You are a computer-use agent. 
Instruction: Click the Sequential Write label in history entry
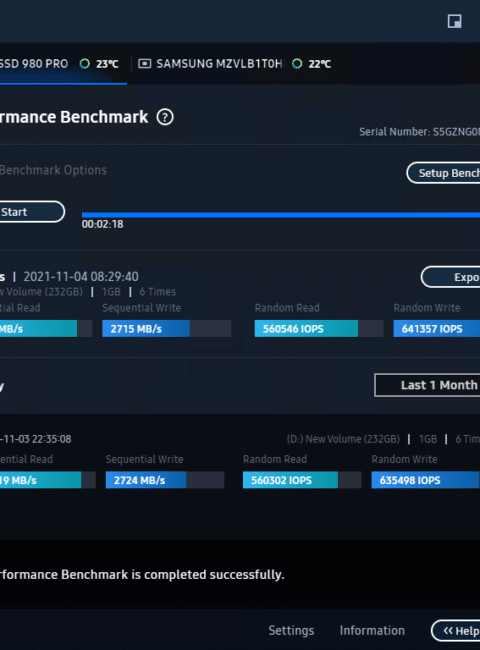(x=144, y=459)
